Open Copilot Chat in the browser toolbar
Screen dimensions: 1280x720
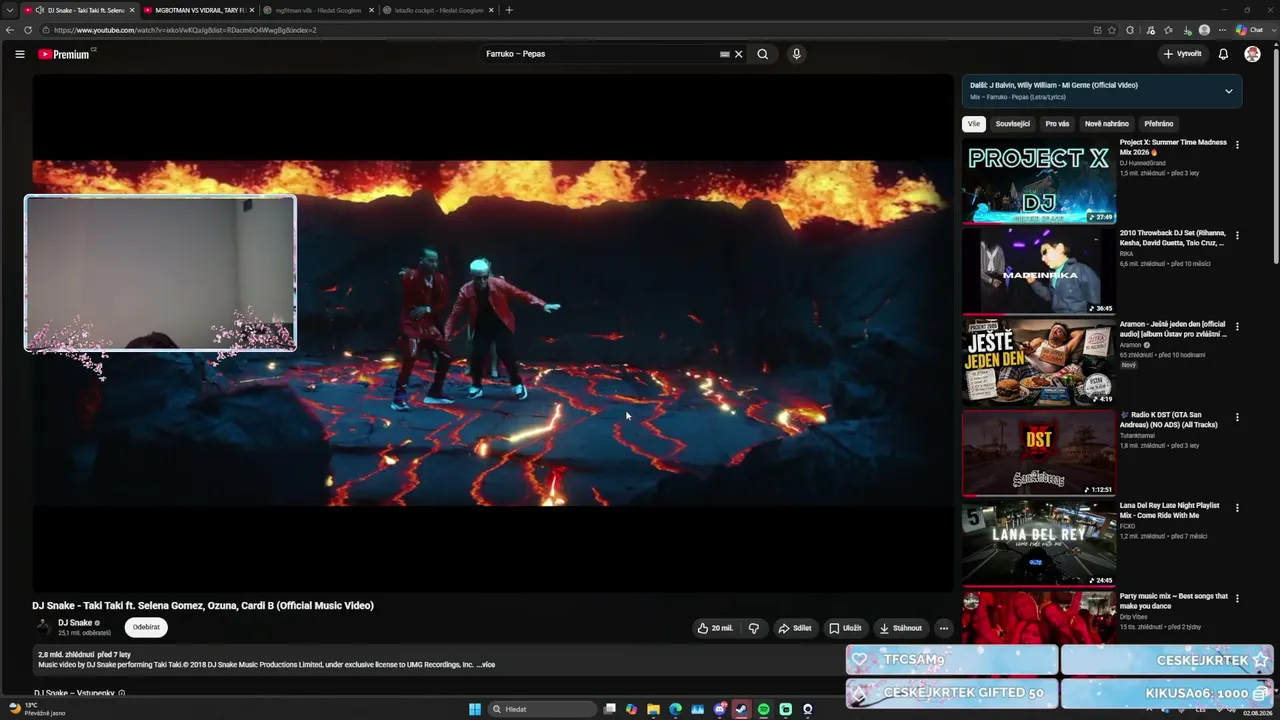pos(1250,30)
